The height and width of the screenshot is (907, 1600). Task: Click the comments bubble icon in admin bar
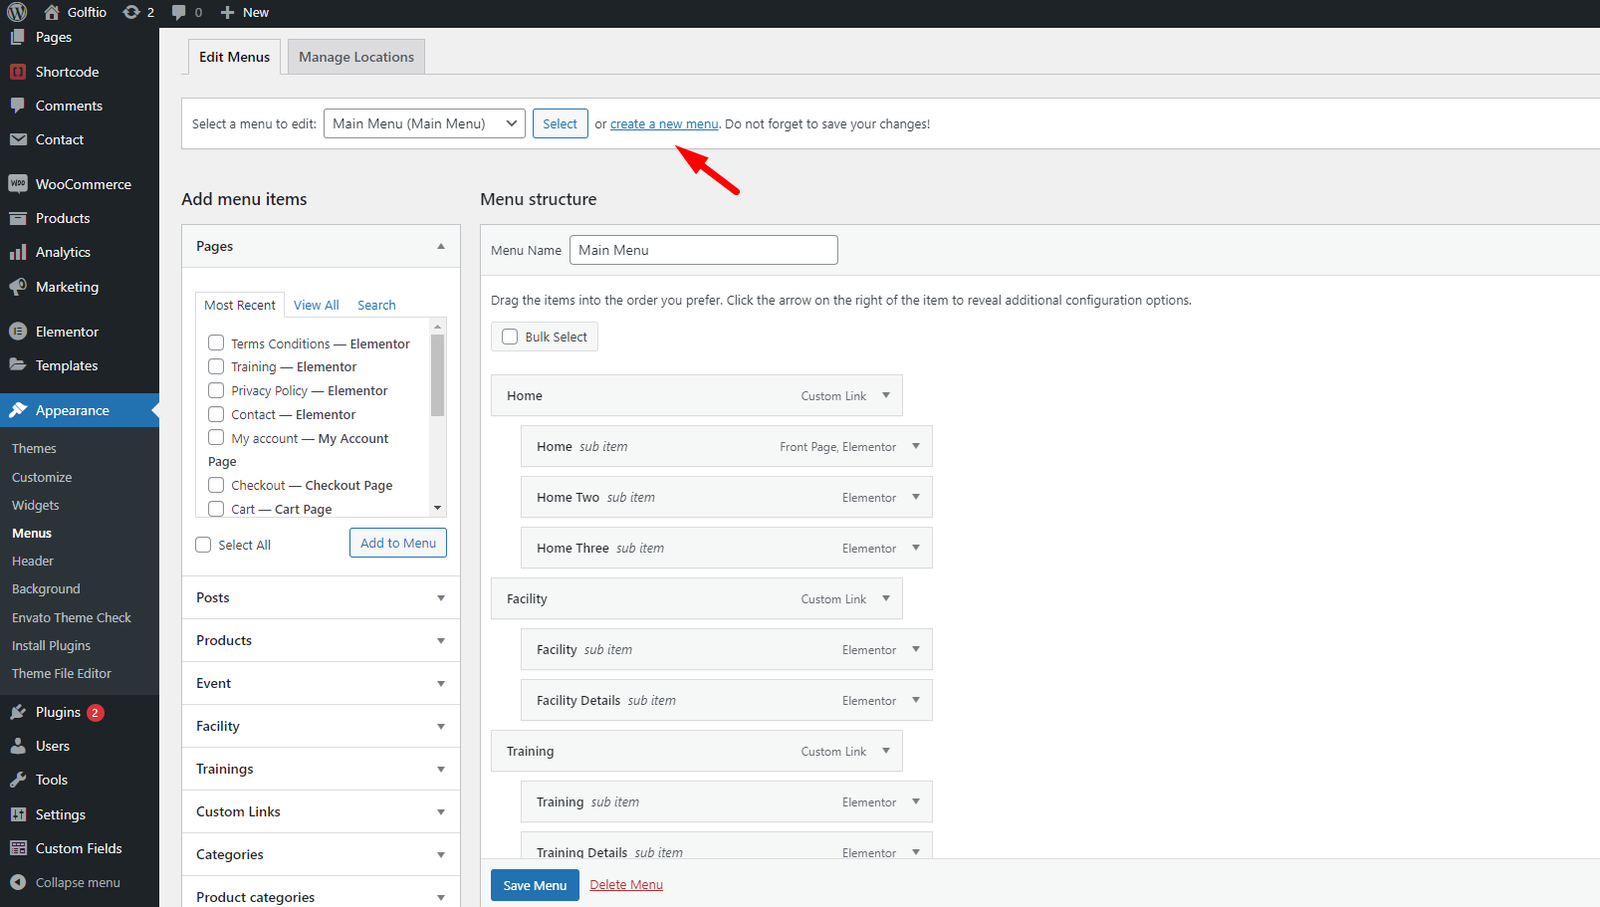[x=178, y=12]
